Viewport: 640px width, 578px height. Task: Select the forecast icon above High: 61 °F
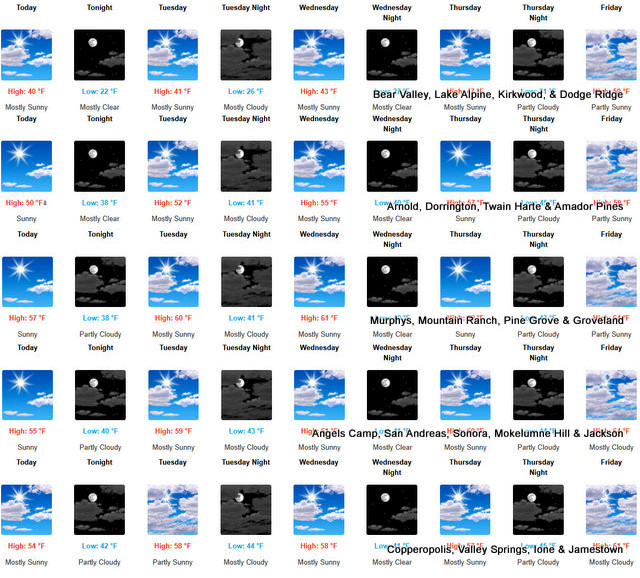click(319, 282)
